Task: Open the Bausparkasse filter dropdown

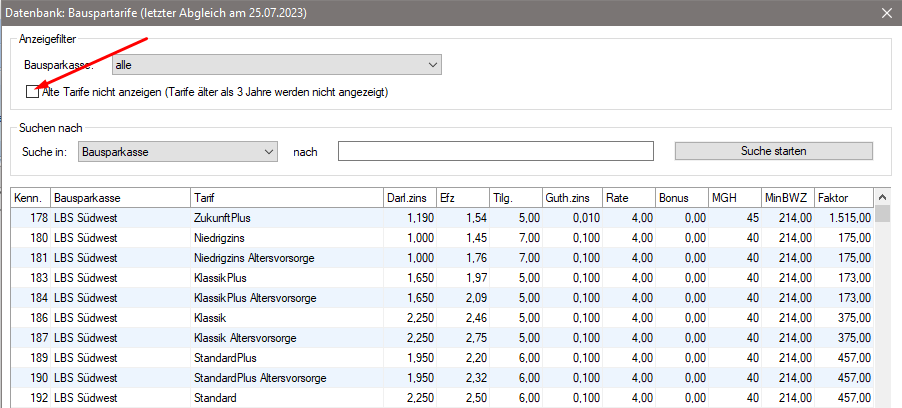Action: 277,65
